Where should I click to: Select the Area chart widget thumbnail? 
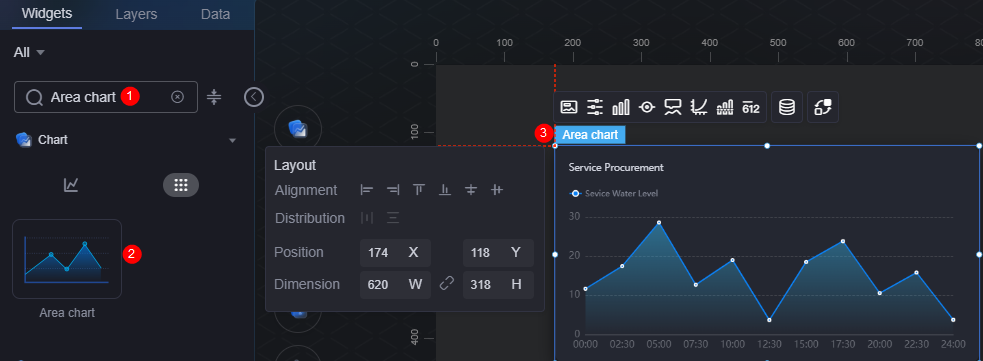[x=67, y=259]
